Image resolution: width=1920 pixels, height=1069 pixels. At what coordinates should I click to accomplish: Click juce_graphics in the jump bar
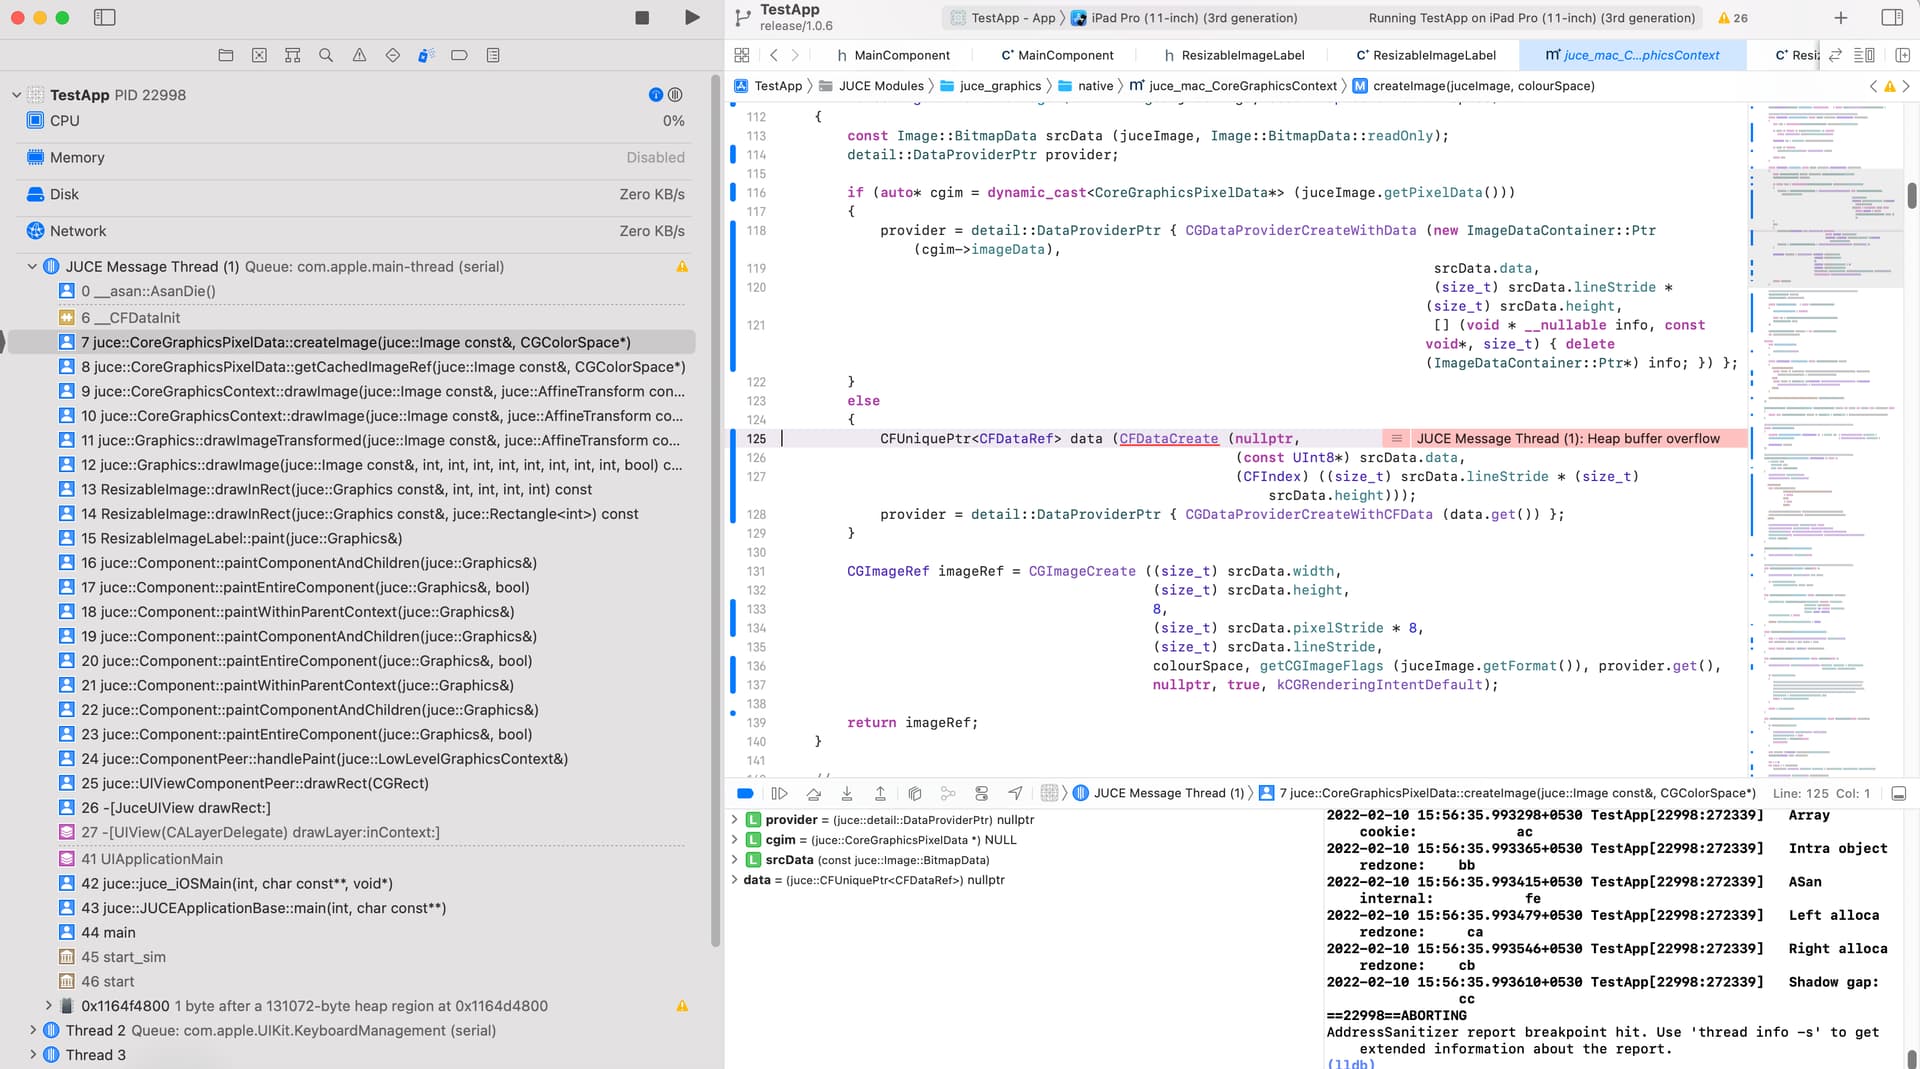point(991,86)
